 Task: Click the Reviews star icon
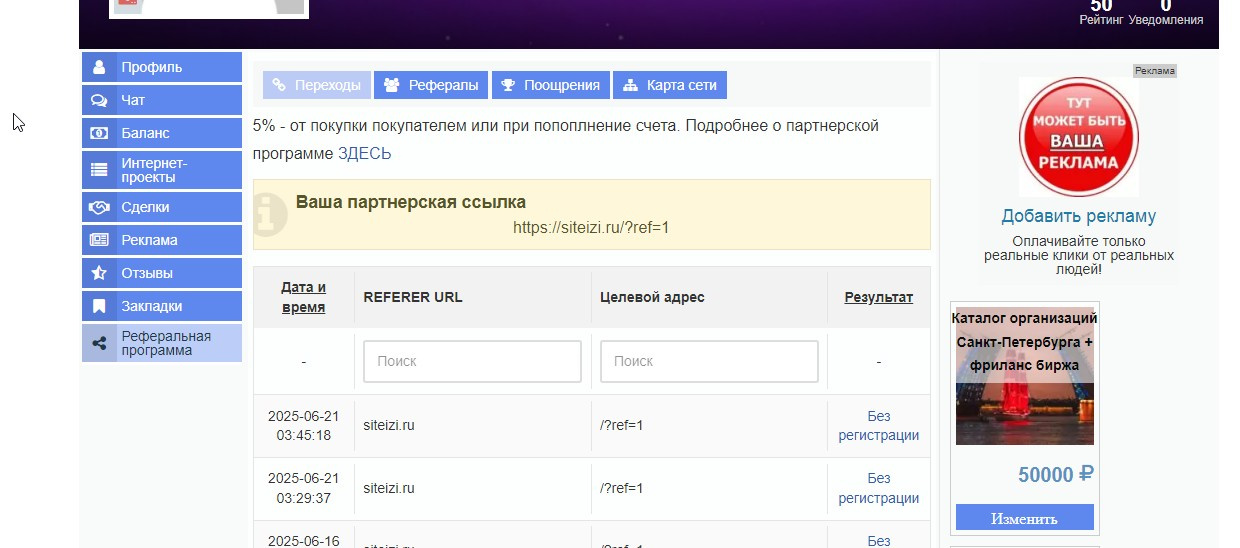point(99,274)
